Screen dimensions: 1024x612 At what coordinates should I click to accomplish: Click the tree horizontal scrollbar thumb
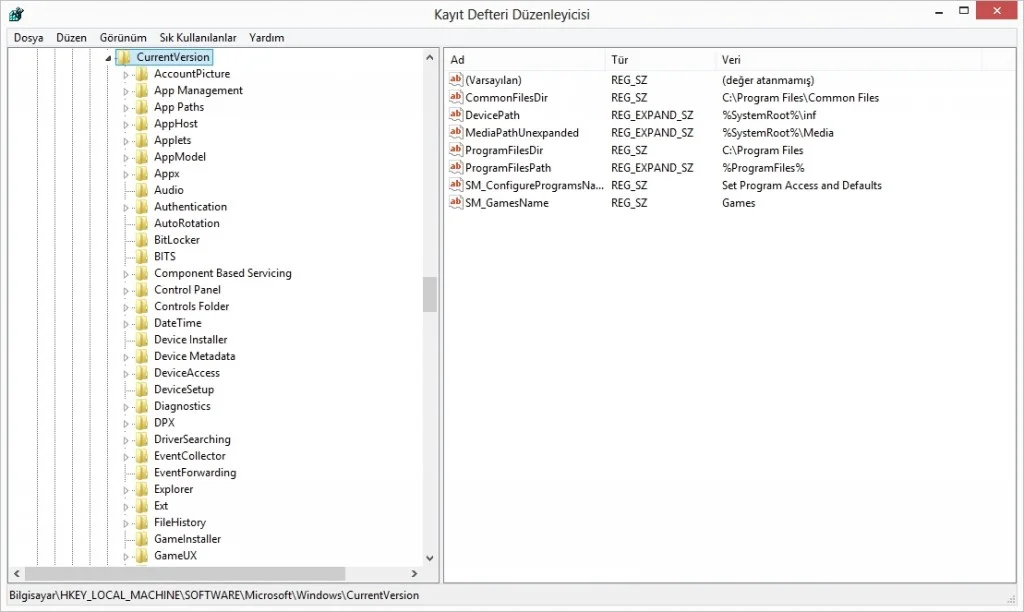[x=185, y=573]
